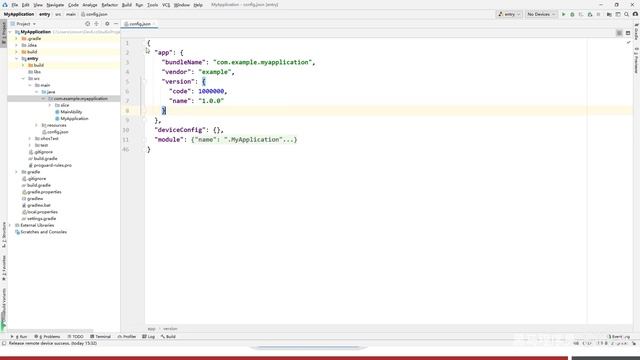Run the app with the green play icon

pos(564,14)
